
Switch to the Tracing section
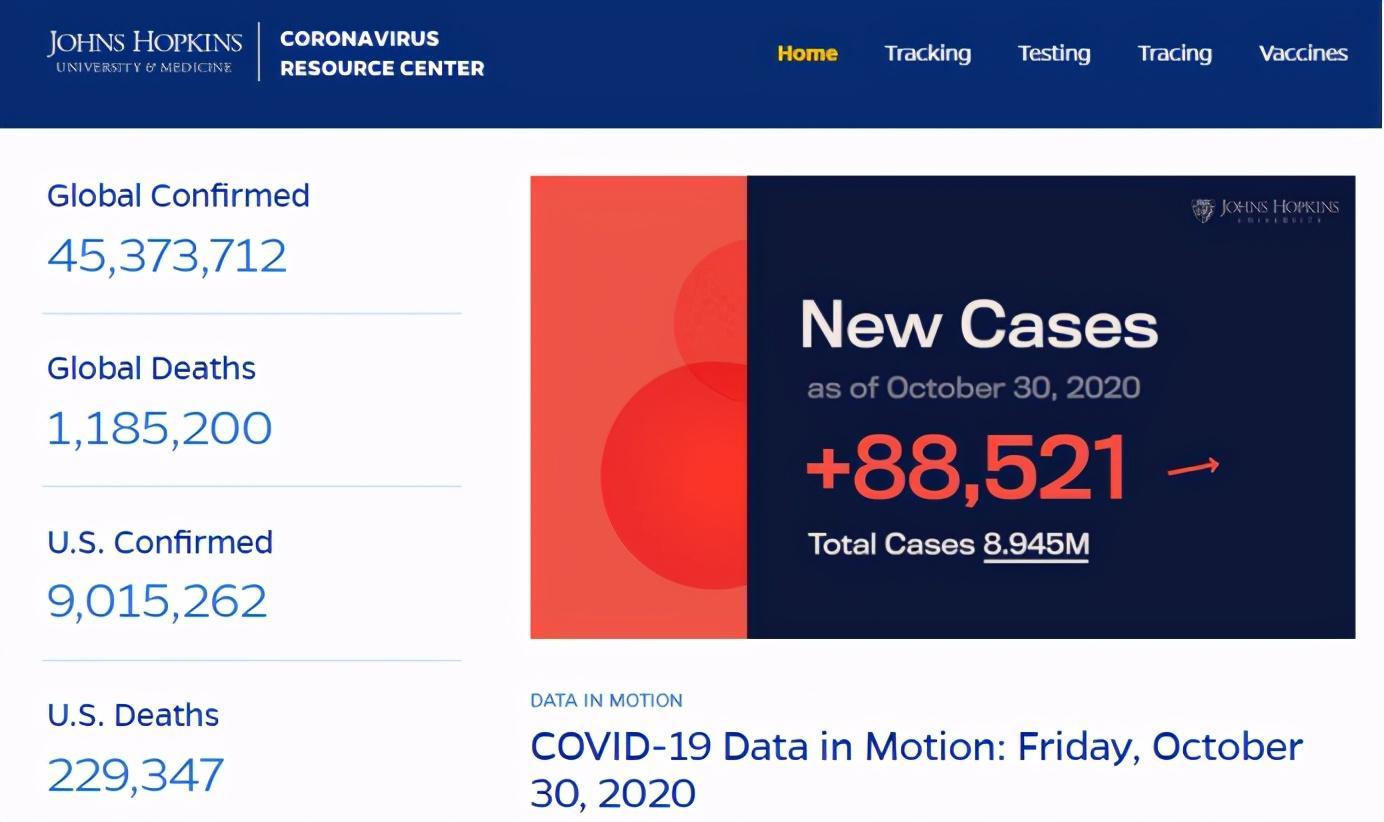point(1174,53)
